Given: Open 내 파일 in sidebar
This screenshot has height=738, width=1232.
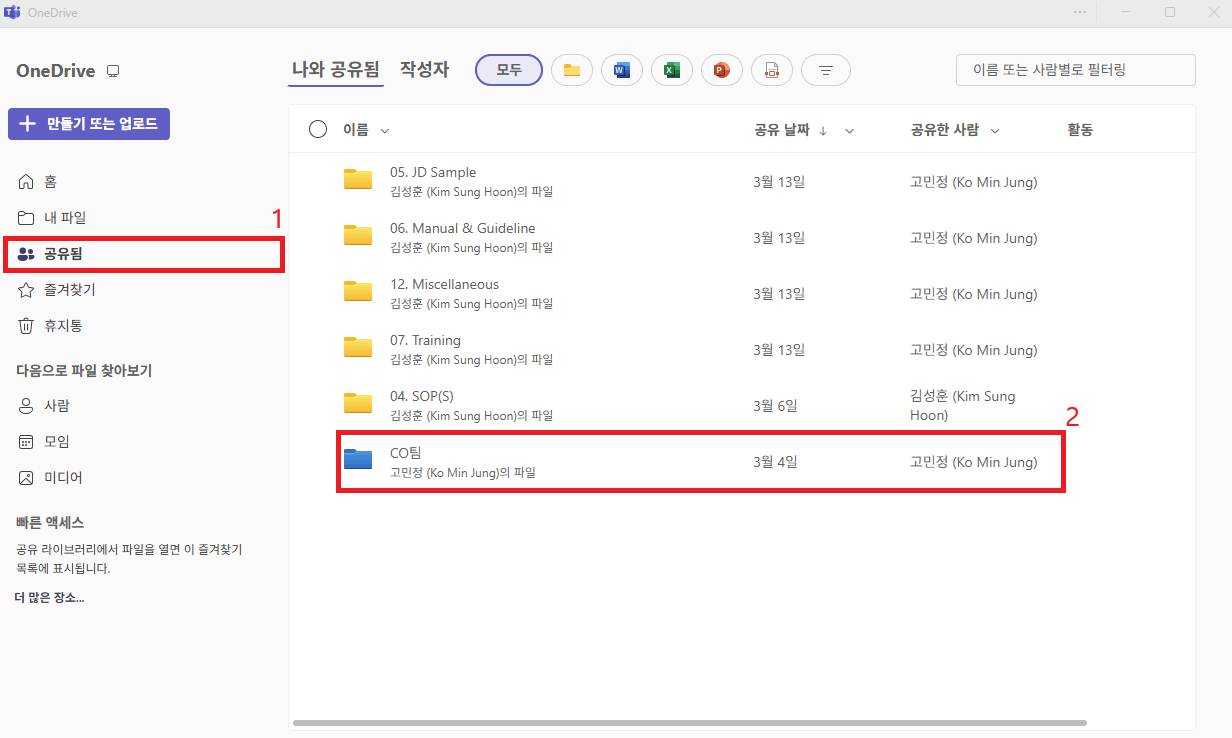Looking at the screenshot, I should tap(52, 218).
